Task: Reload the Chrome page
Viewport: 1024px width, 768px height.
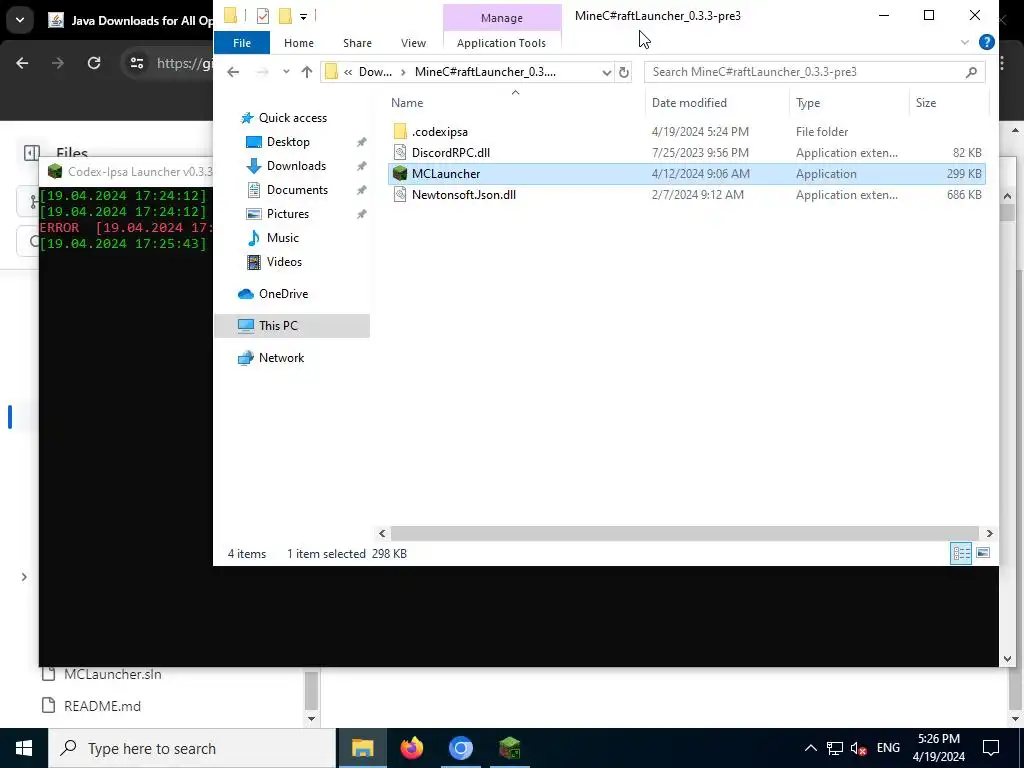Action: point(94,63)
